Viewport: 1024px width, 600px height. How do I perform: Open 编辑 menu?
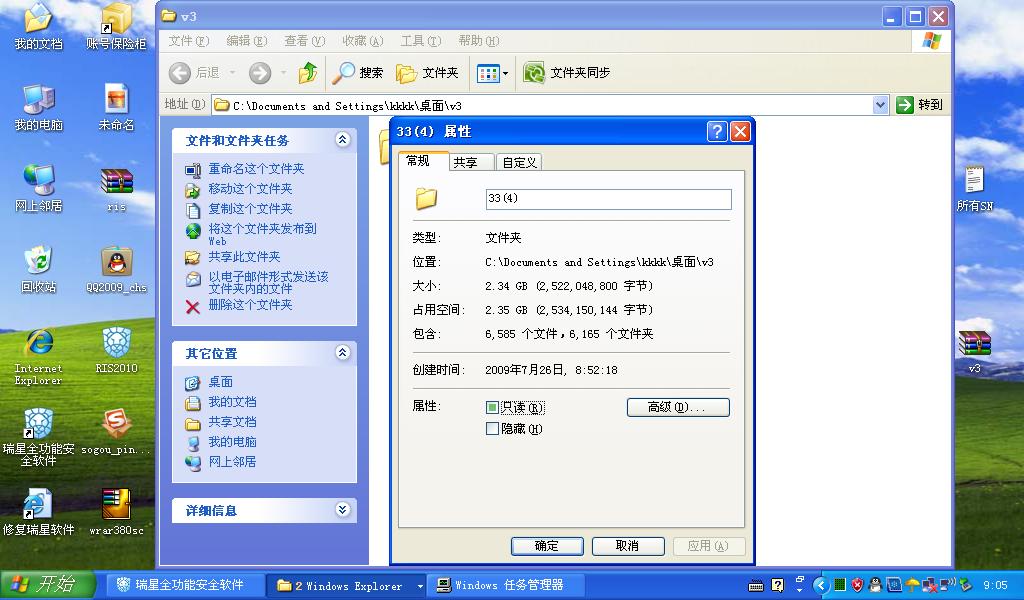point(246,40)
